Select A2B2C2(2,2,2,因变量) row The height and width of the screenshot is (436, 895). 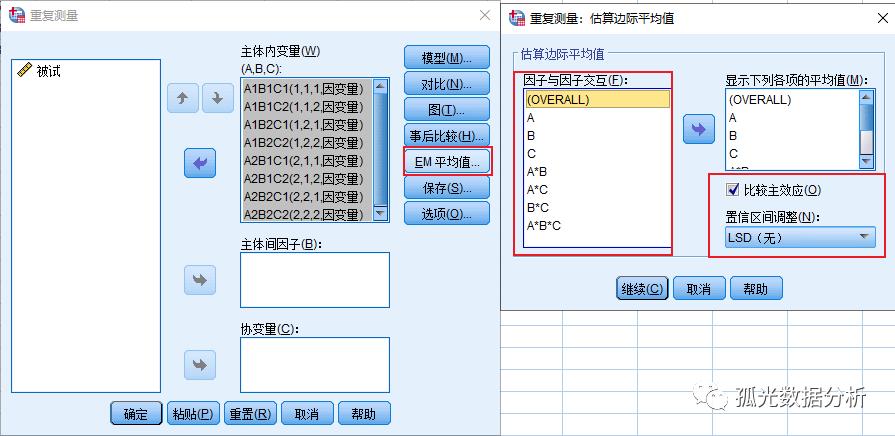pos(307,214)
